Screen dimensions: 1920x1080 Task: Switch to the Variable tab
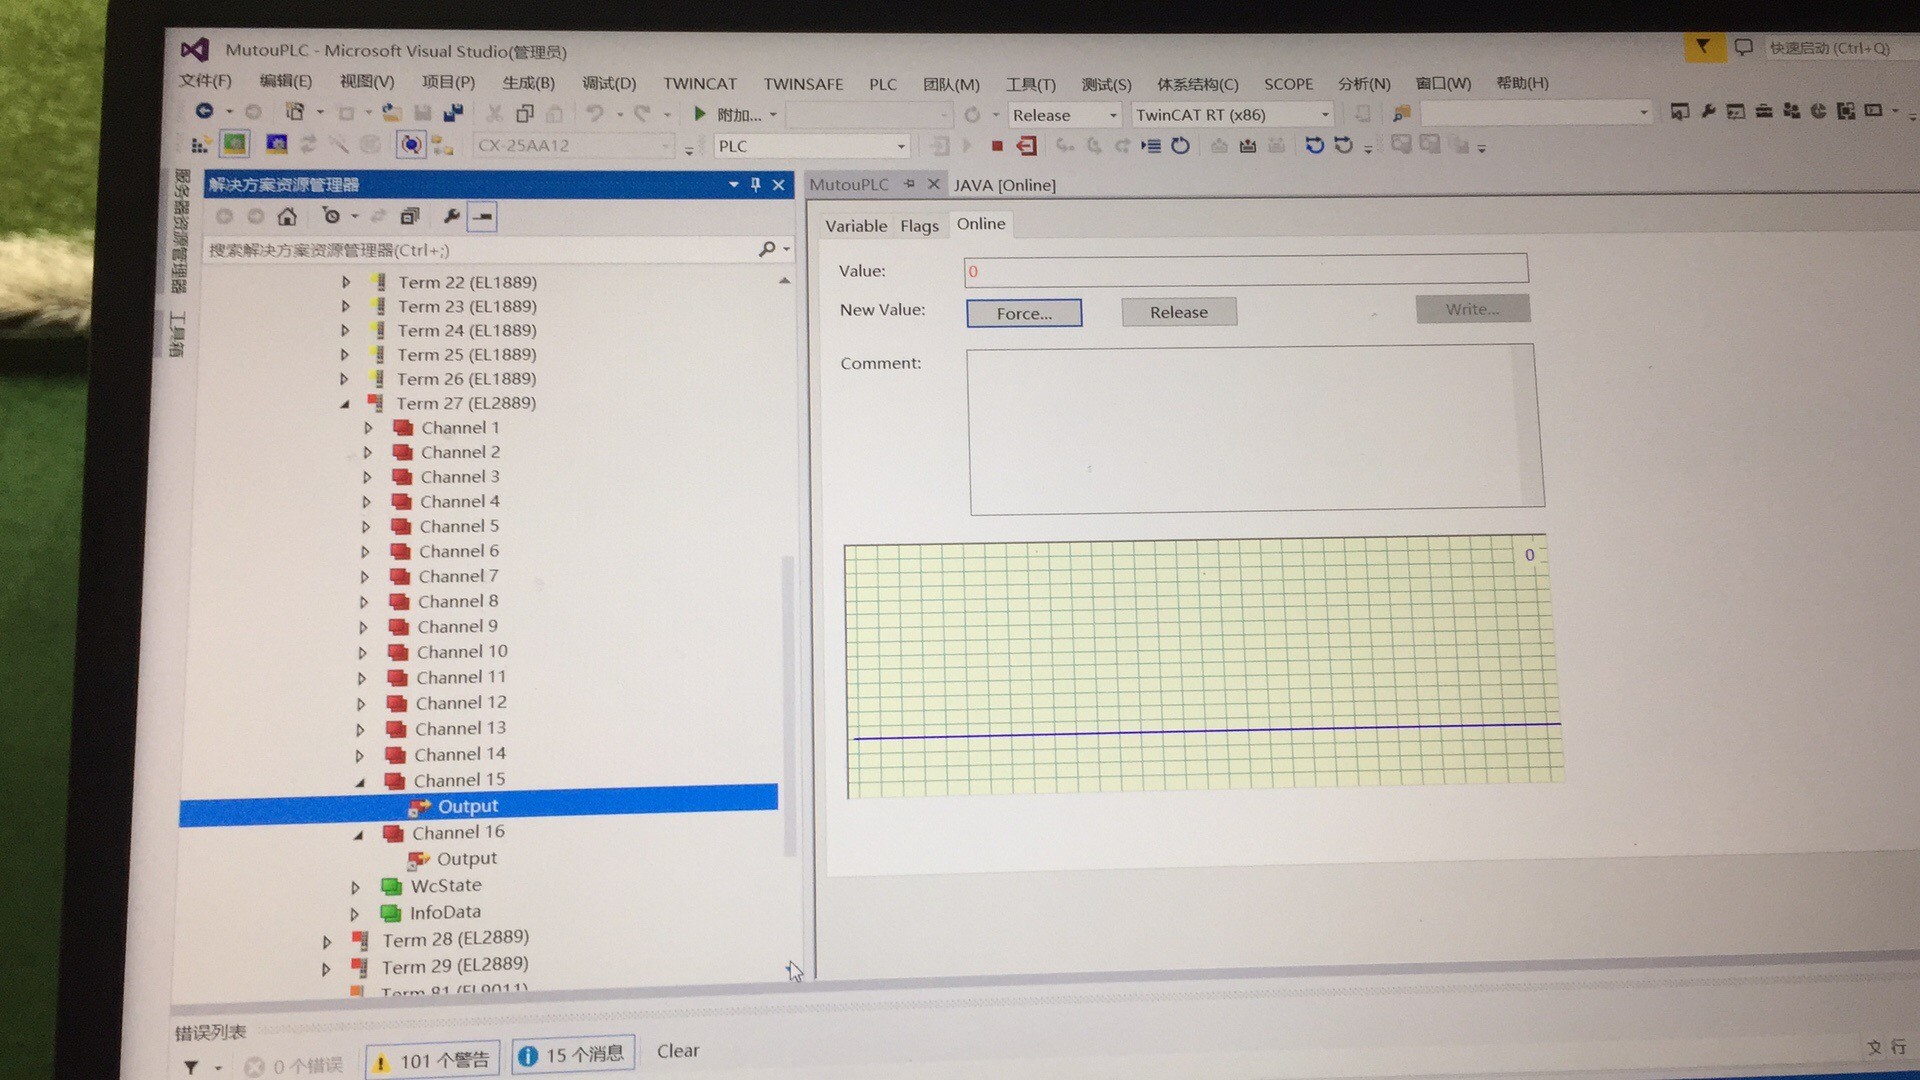pyautogui.click(x=856, y=226)
